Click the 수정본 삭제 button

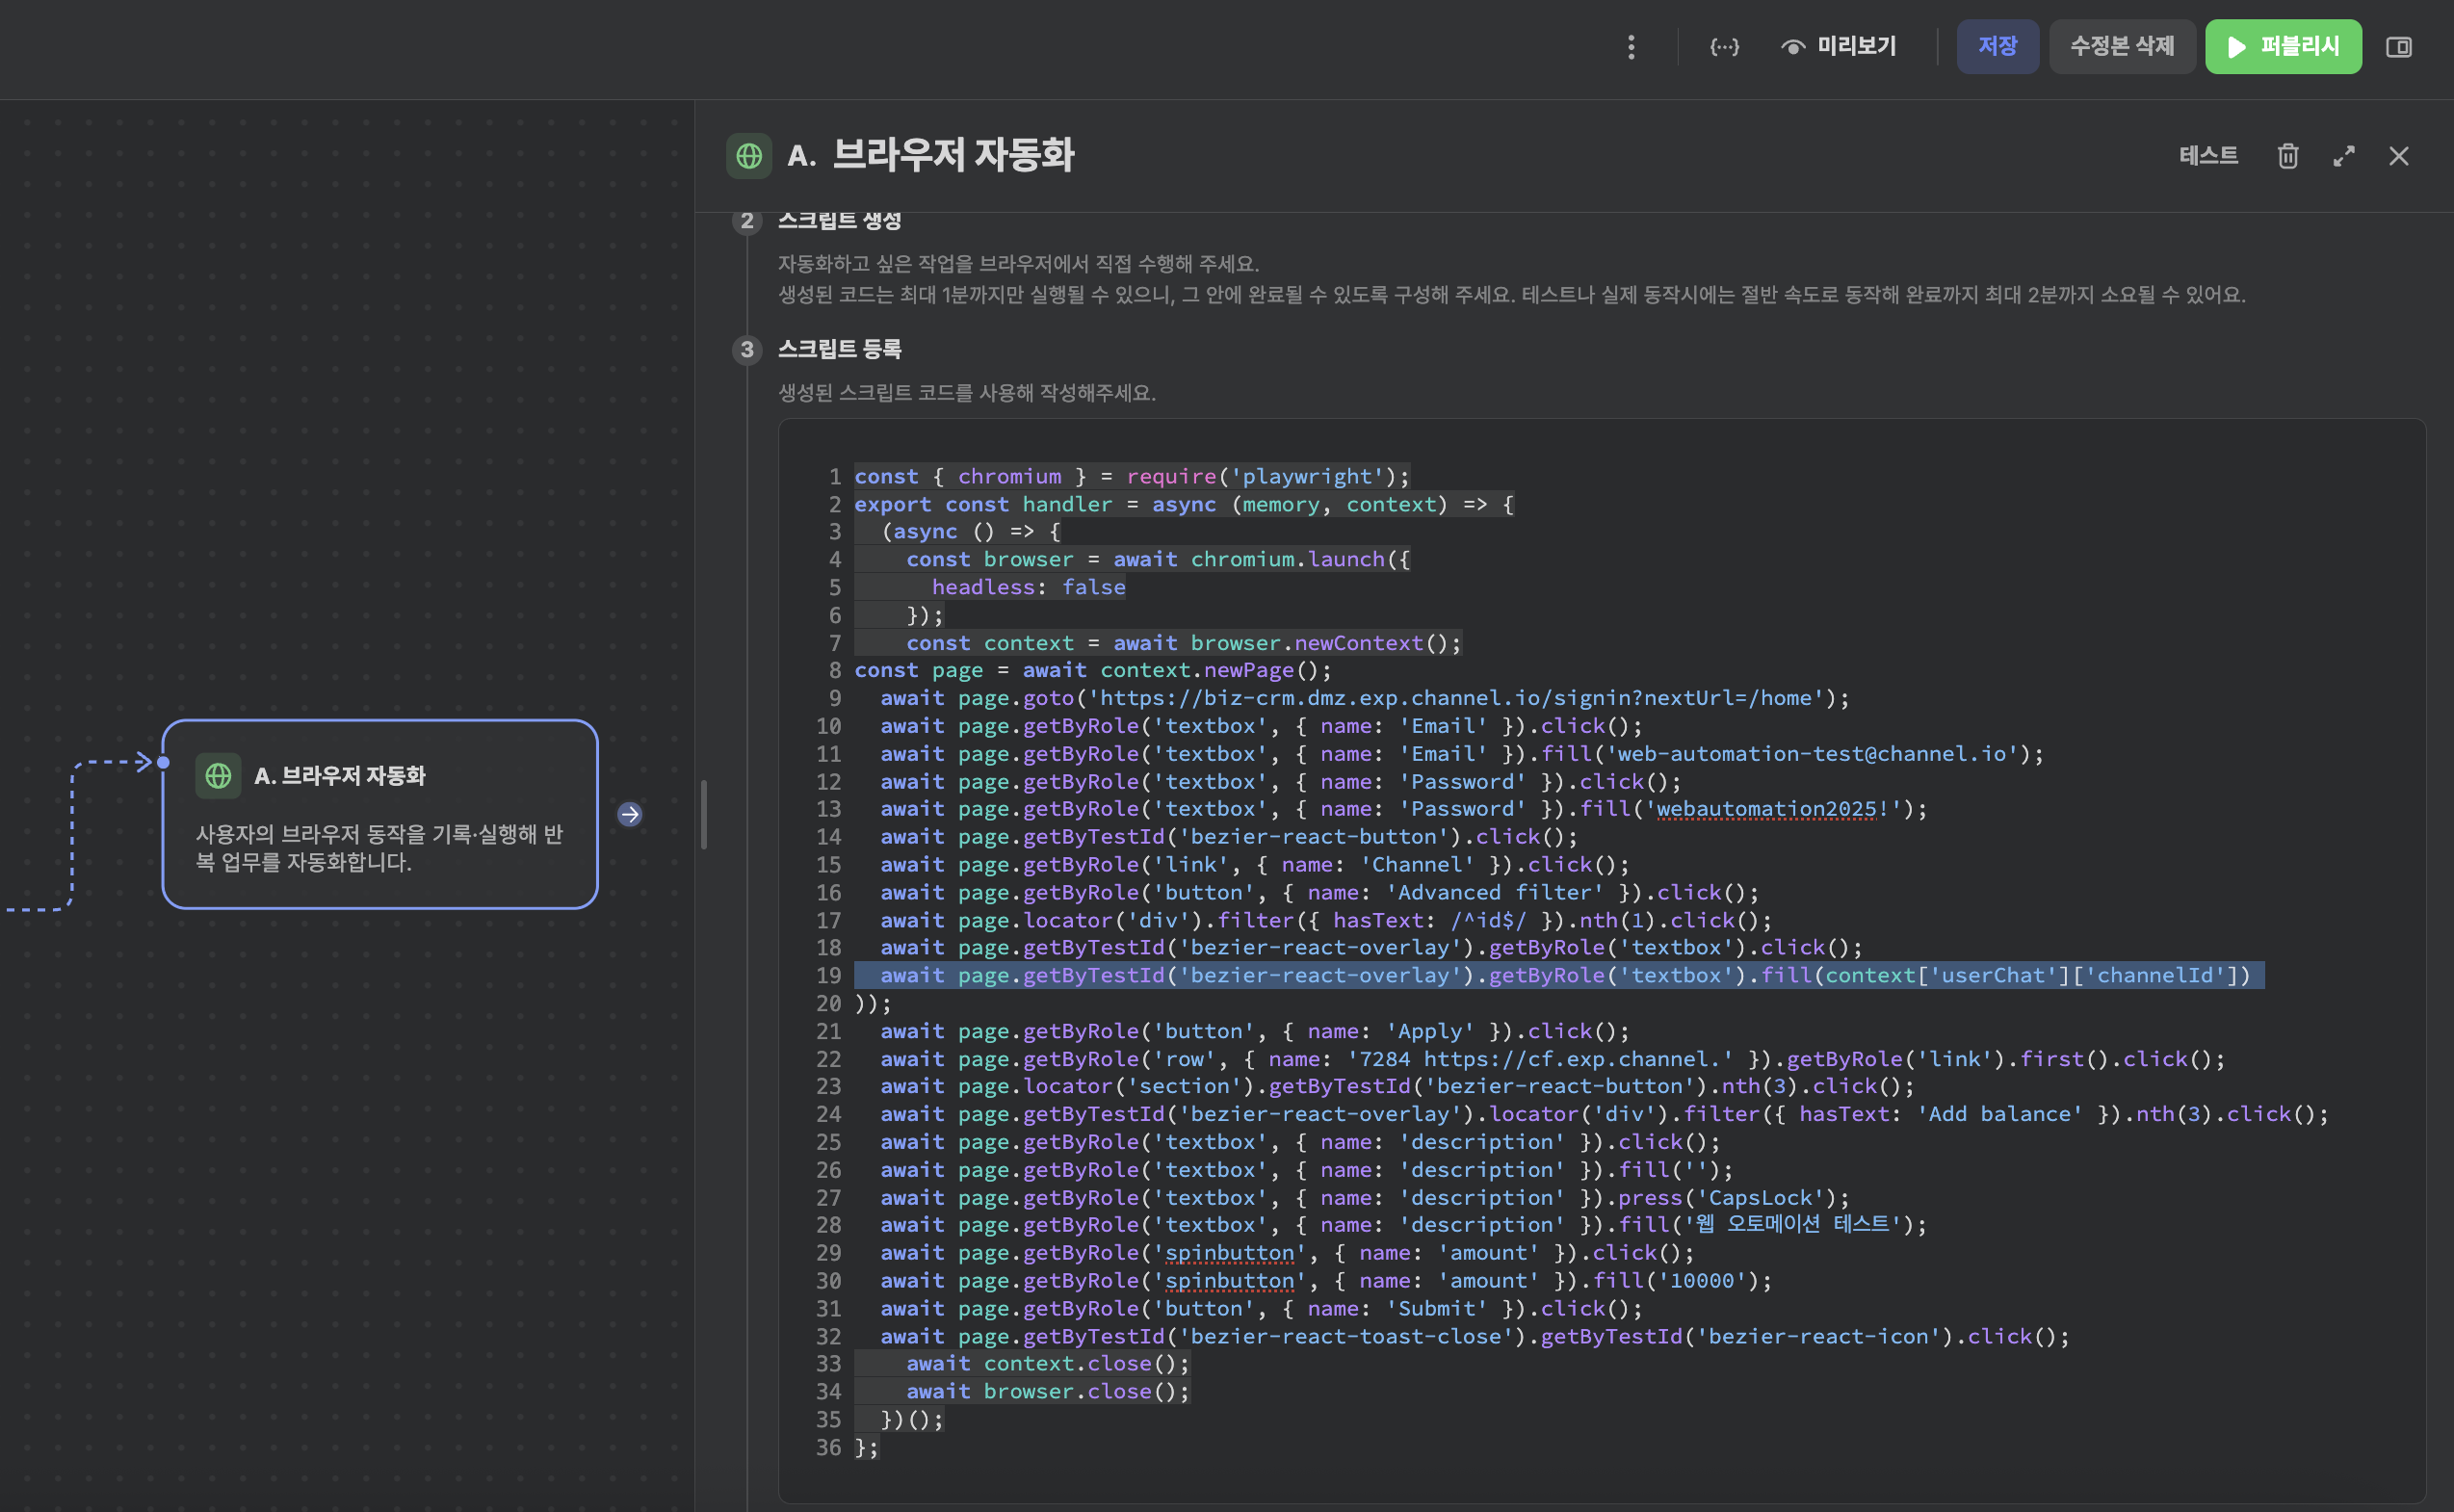2121,47
